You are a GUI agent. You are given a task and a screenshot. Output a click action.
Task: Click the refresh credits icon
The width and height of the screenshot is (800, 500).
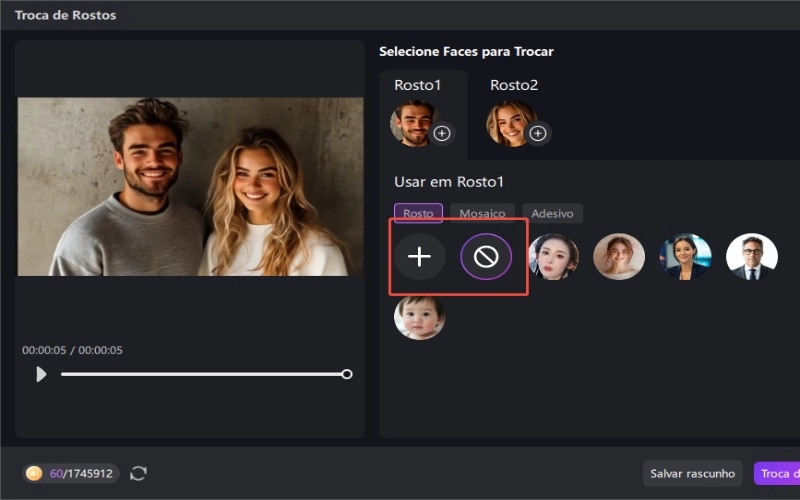[138, 473]
